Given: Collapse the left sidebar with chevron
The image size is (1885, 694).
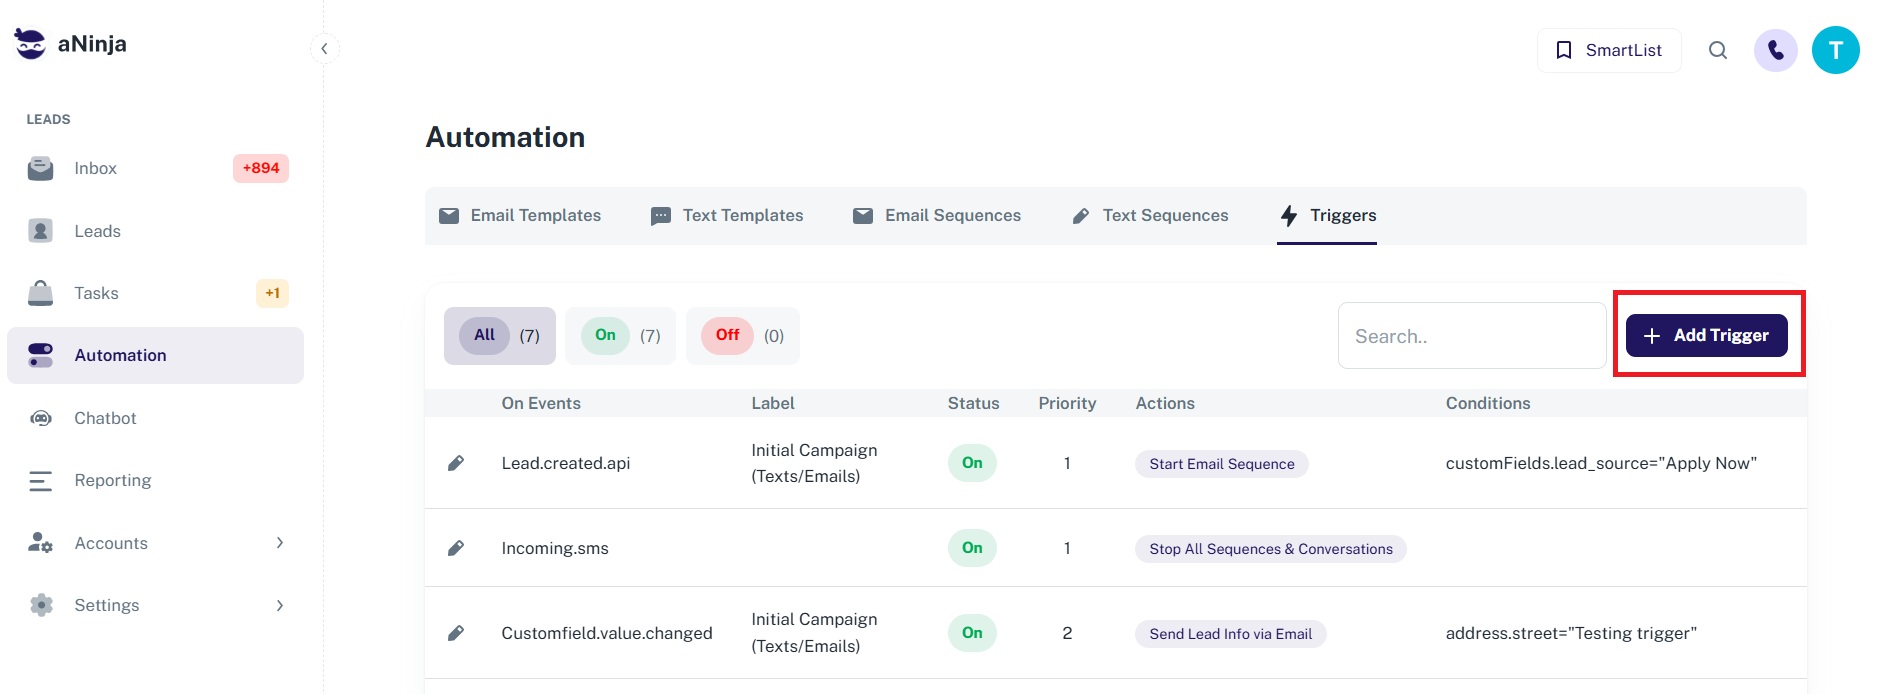Looking at the screenshot, I should (x=324, y=49).
